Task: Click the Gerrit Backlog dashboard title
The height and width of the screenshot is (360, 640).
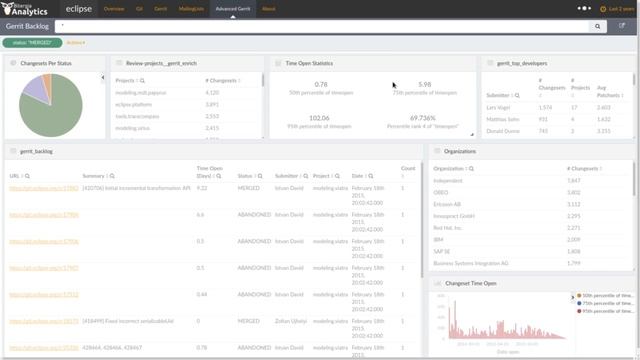Action: click(x=27, y=26)
